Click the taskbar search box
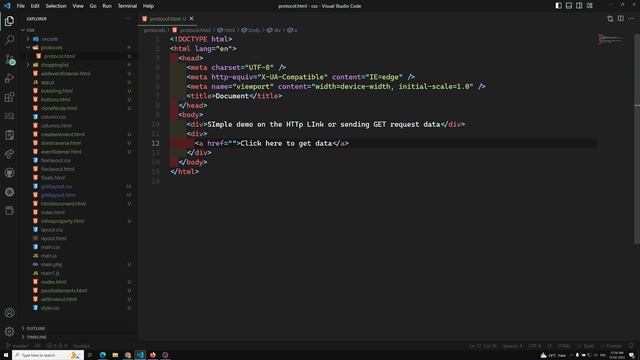Viewport: 640px width, 360px height. coord(48,355)
